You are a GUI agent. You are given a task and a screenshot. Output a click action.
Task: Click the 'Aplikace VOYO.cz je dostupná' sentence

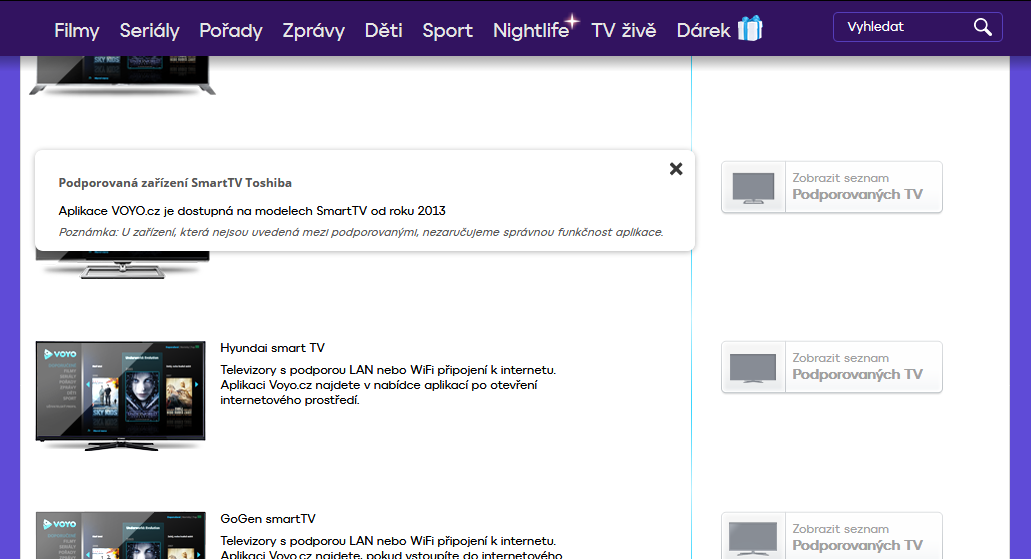point(252,210)
